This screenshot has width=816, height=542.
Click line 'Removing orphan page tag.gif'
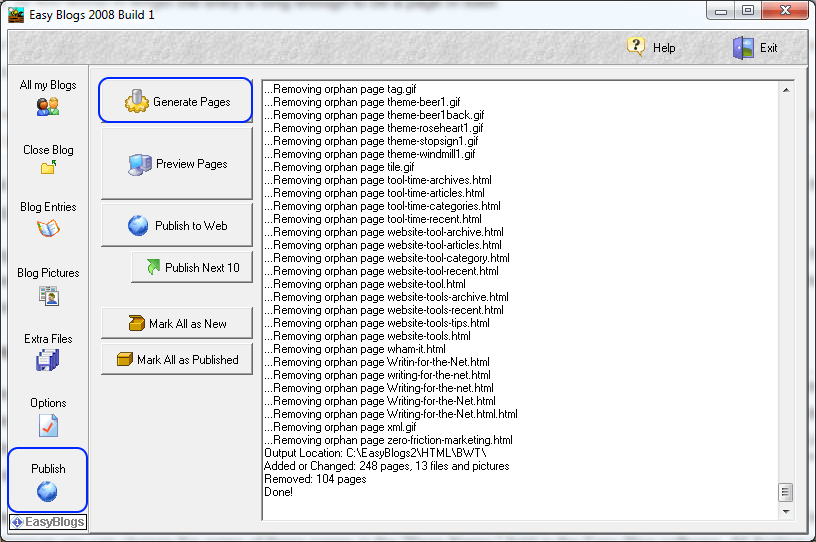(340, 89)
